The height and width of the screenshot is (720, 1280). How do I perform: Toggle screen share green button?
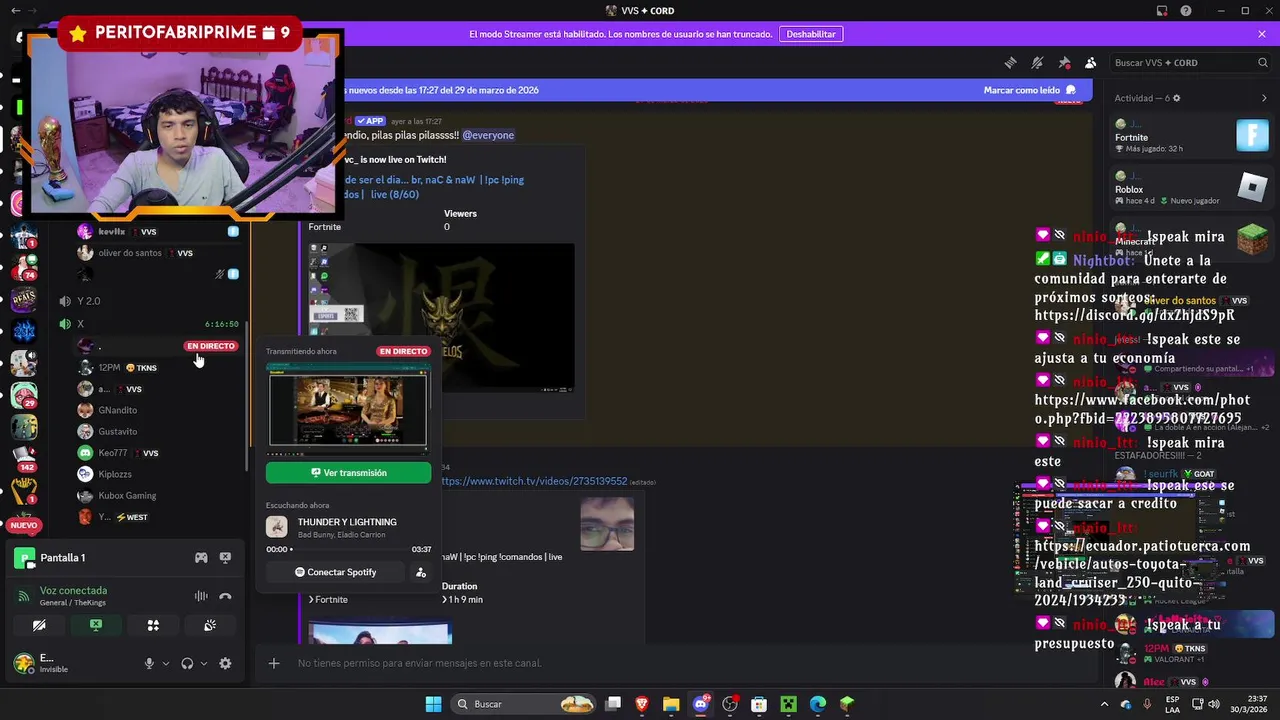pos(96,625)
